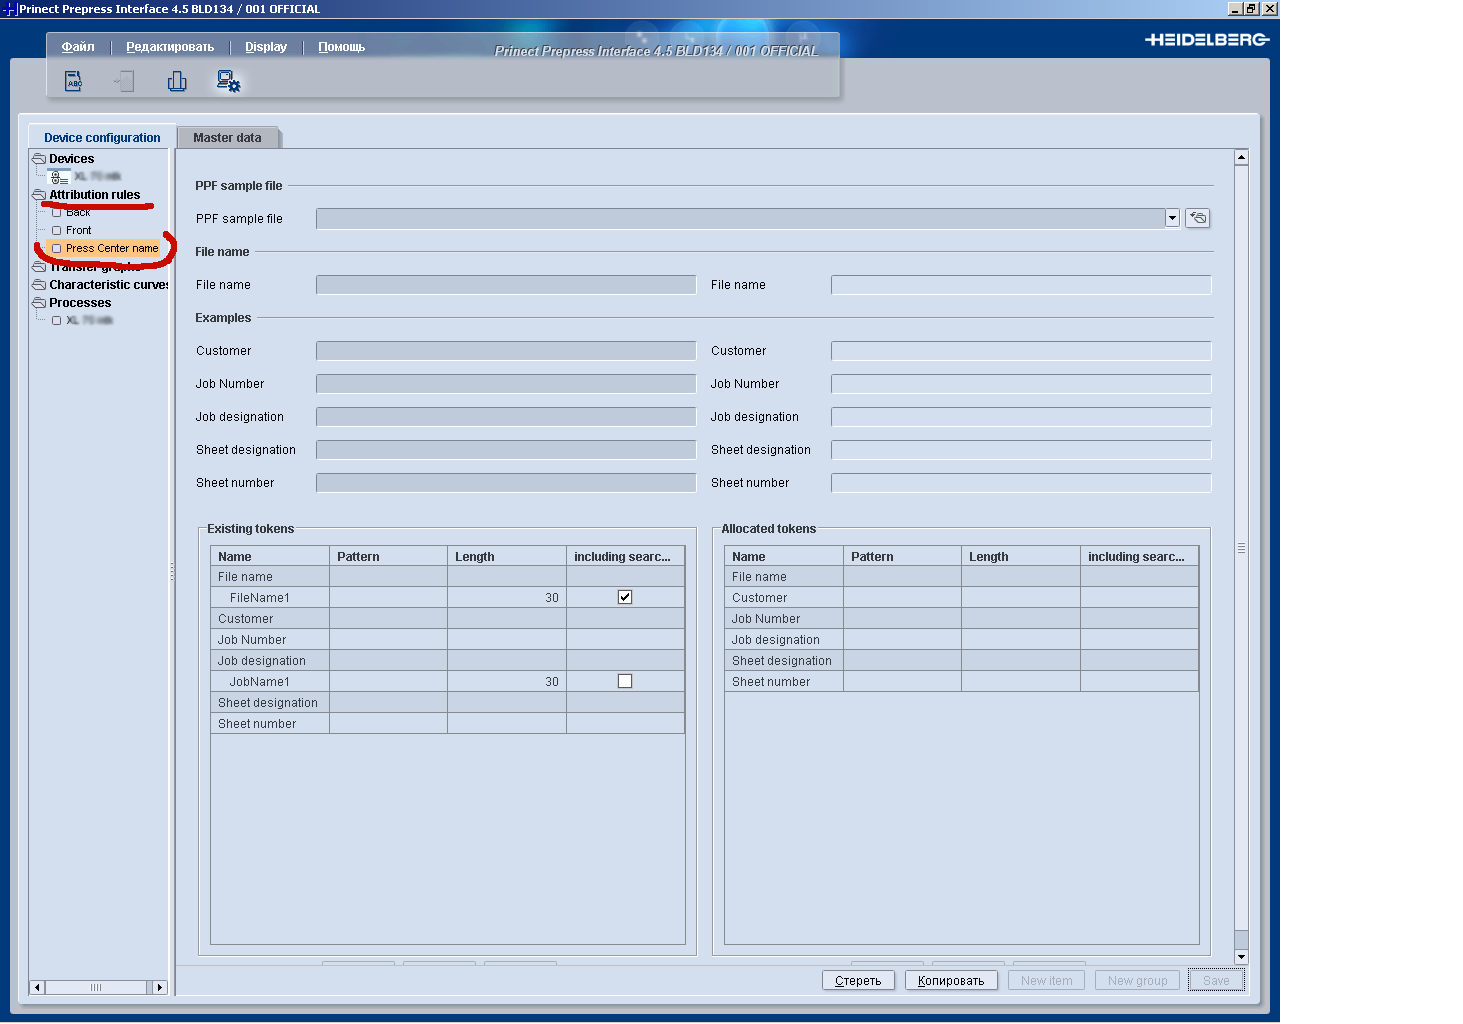
Task: Click the printing press toolbar icon
Action: (177, 81)
